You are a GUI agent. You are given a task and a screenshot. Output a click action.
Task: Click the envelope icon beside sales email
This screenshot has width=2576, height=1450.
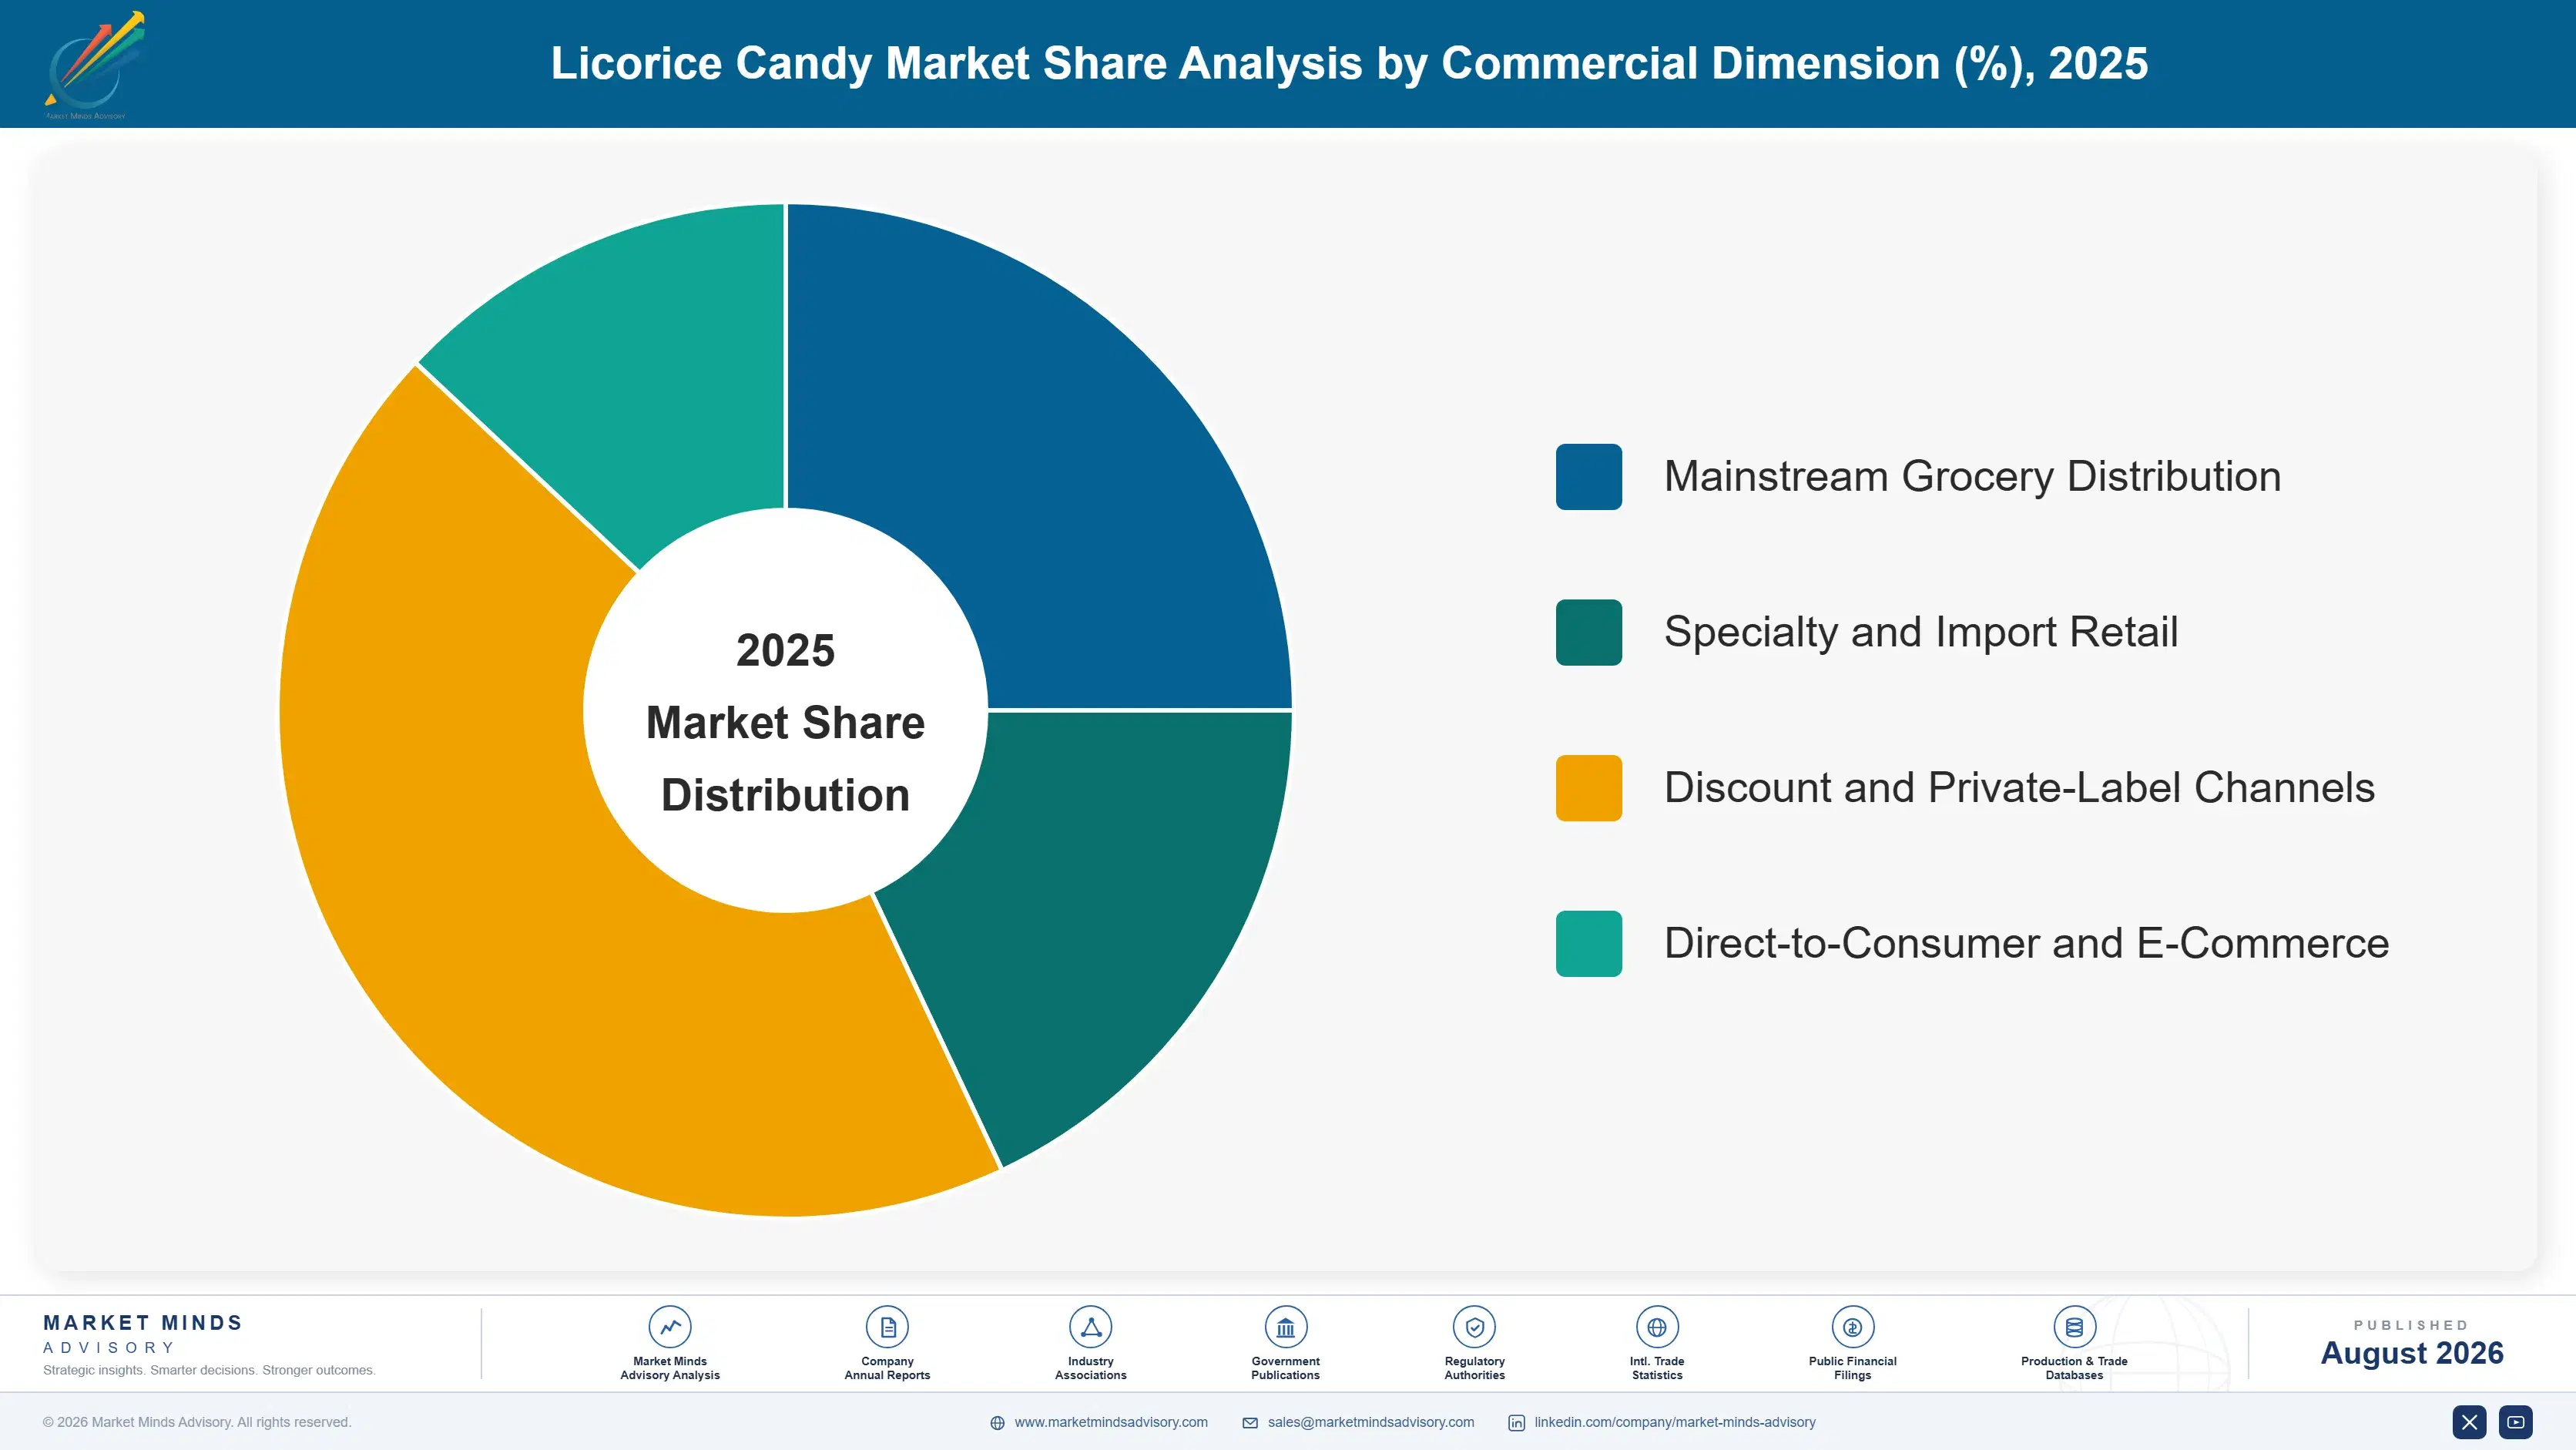tap(1250, 1423)
